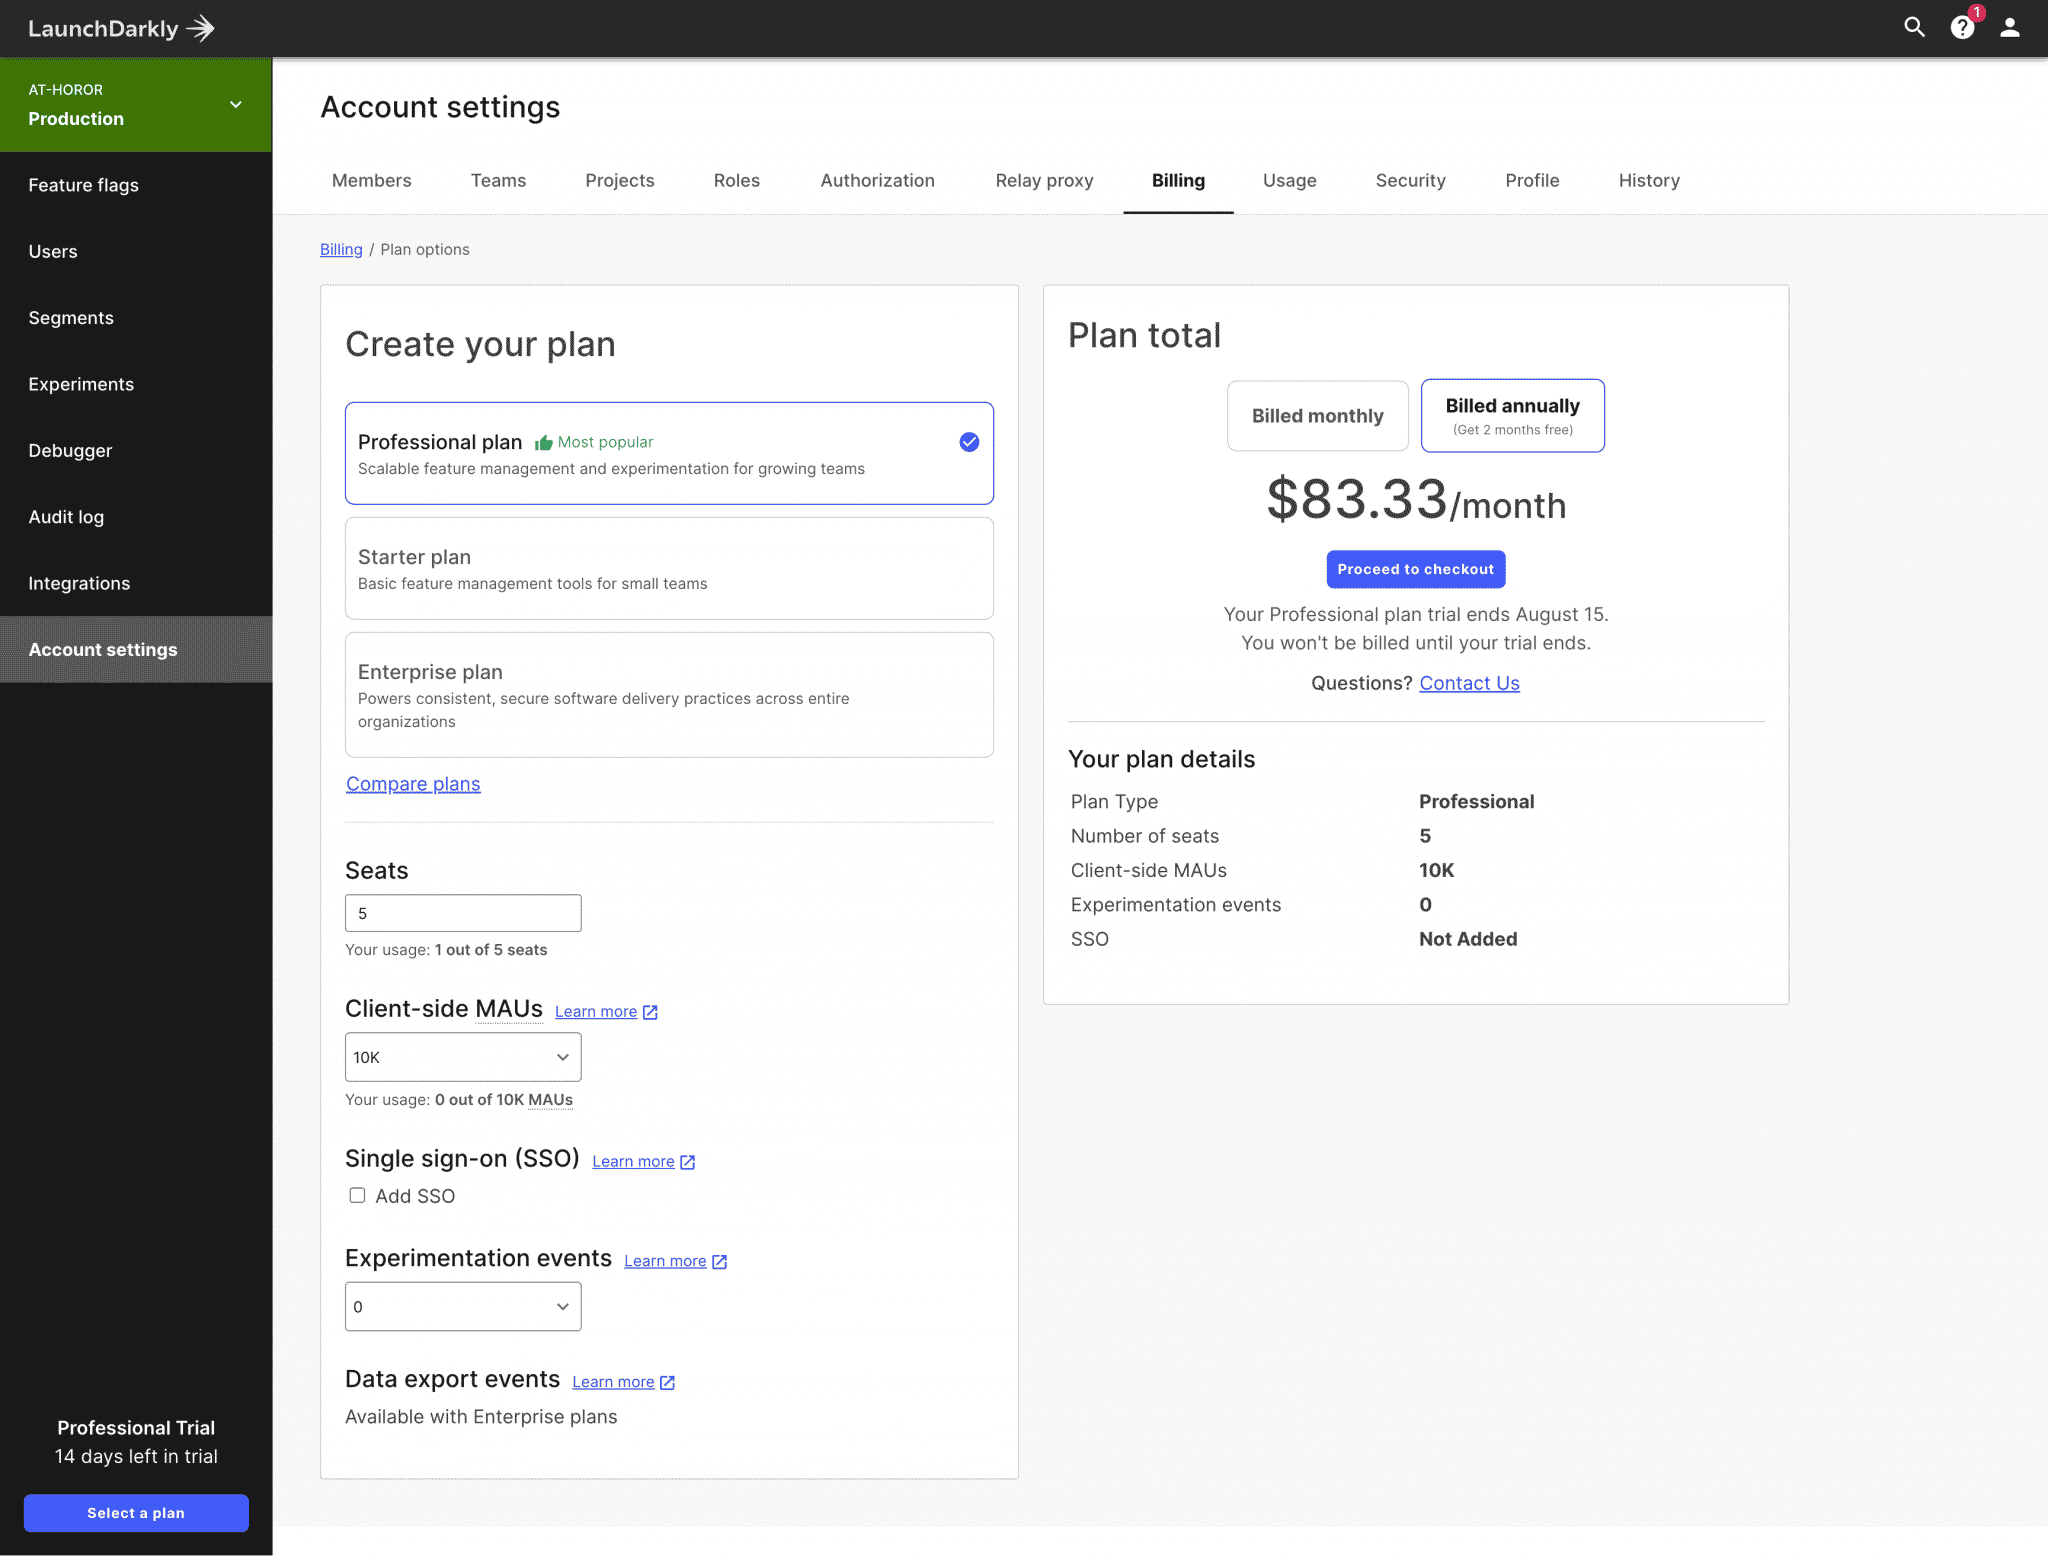Click the Compare plans link

pos(412,783)
